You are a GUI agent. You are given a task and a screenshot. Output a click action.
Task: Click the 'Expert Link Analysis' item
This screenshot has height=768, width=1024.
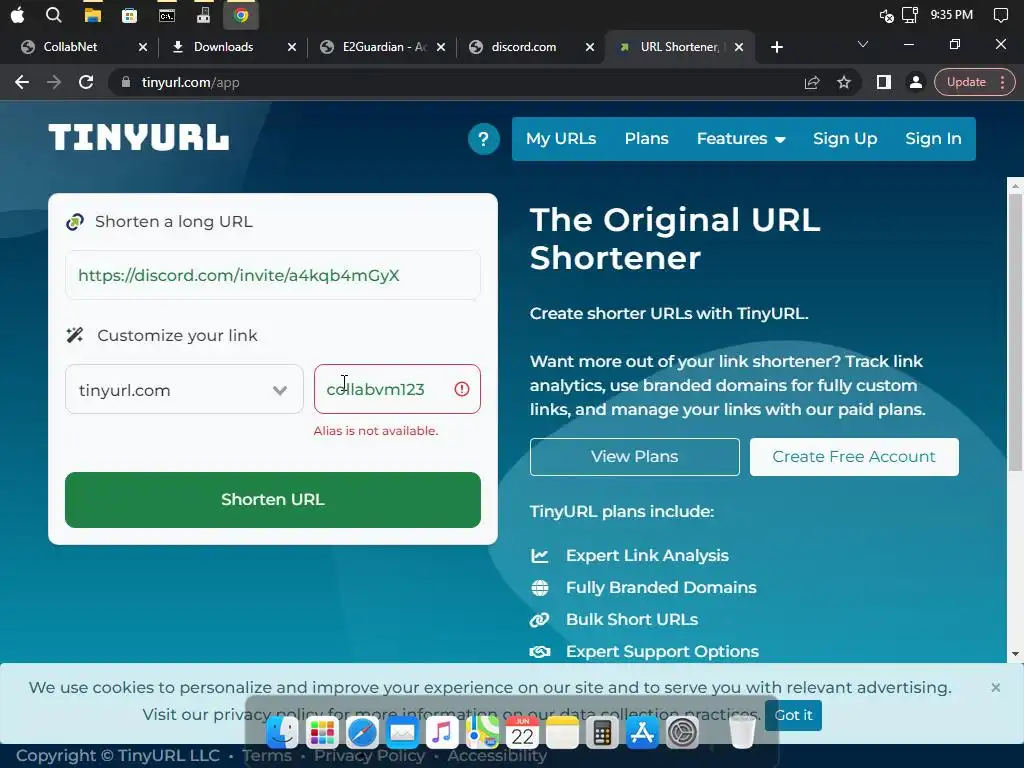click(x=647, y=556)
